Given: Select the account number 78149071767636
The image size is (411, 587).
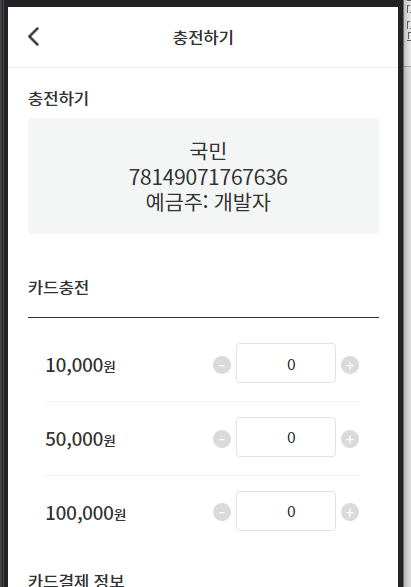Looking at the screenshot, I should [208, 177].
